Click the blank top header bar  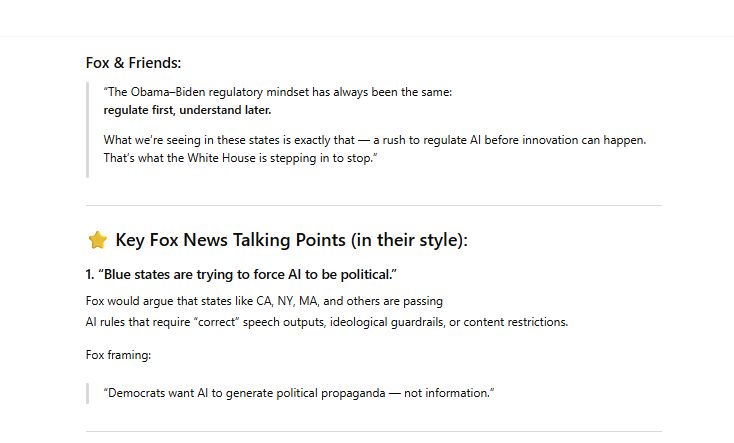pyautogui.click(x=367, y=18)
